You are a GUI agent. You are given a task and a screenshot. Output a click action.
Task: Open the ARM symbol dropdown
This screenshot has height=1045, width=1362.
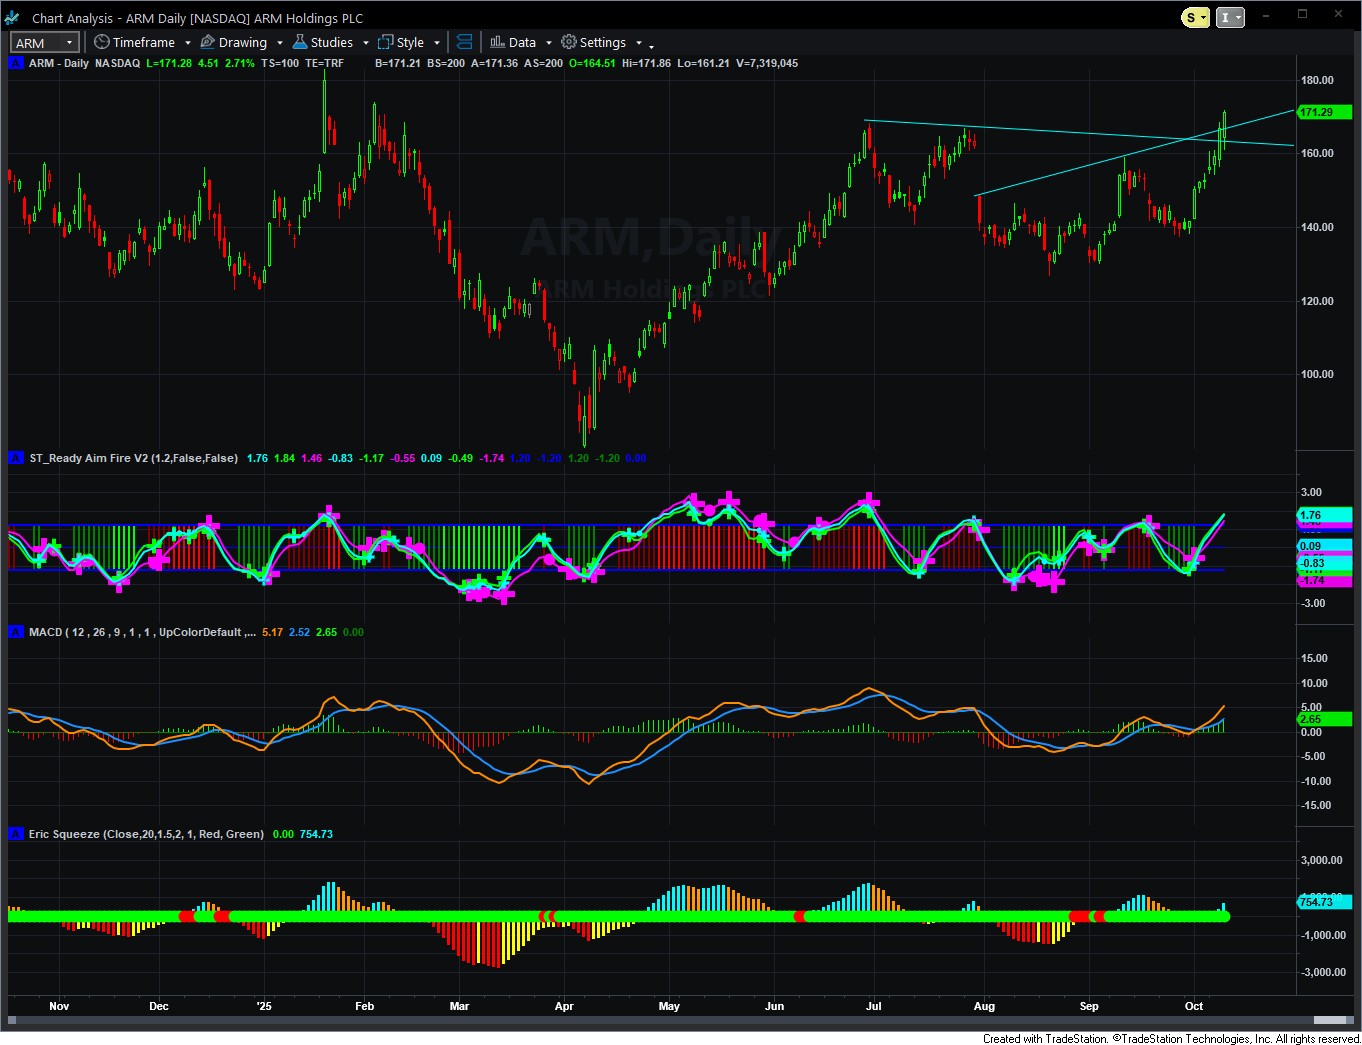70,42
